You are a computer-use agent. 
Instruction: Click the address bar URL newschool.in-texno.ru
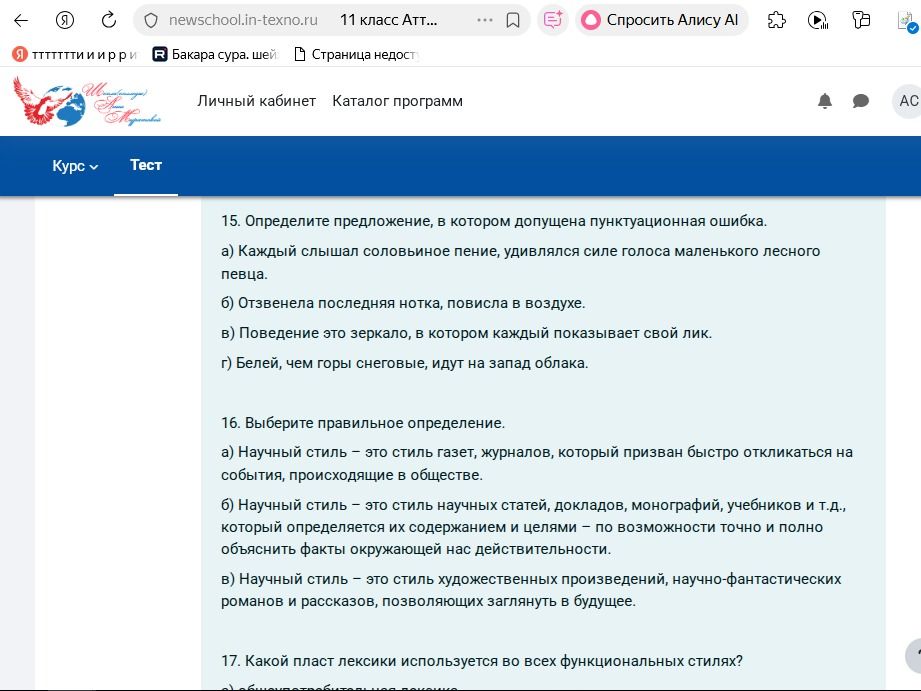243,20
